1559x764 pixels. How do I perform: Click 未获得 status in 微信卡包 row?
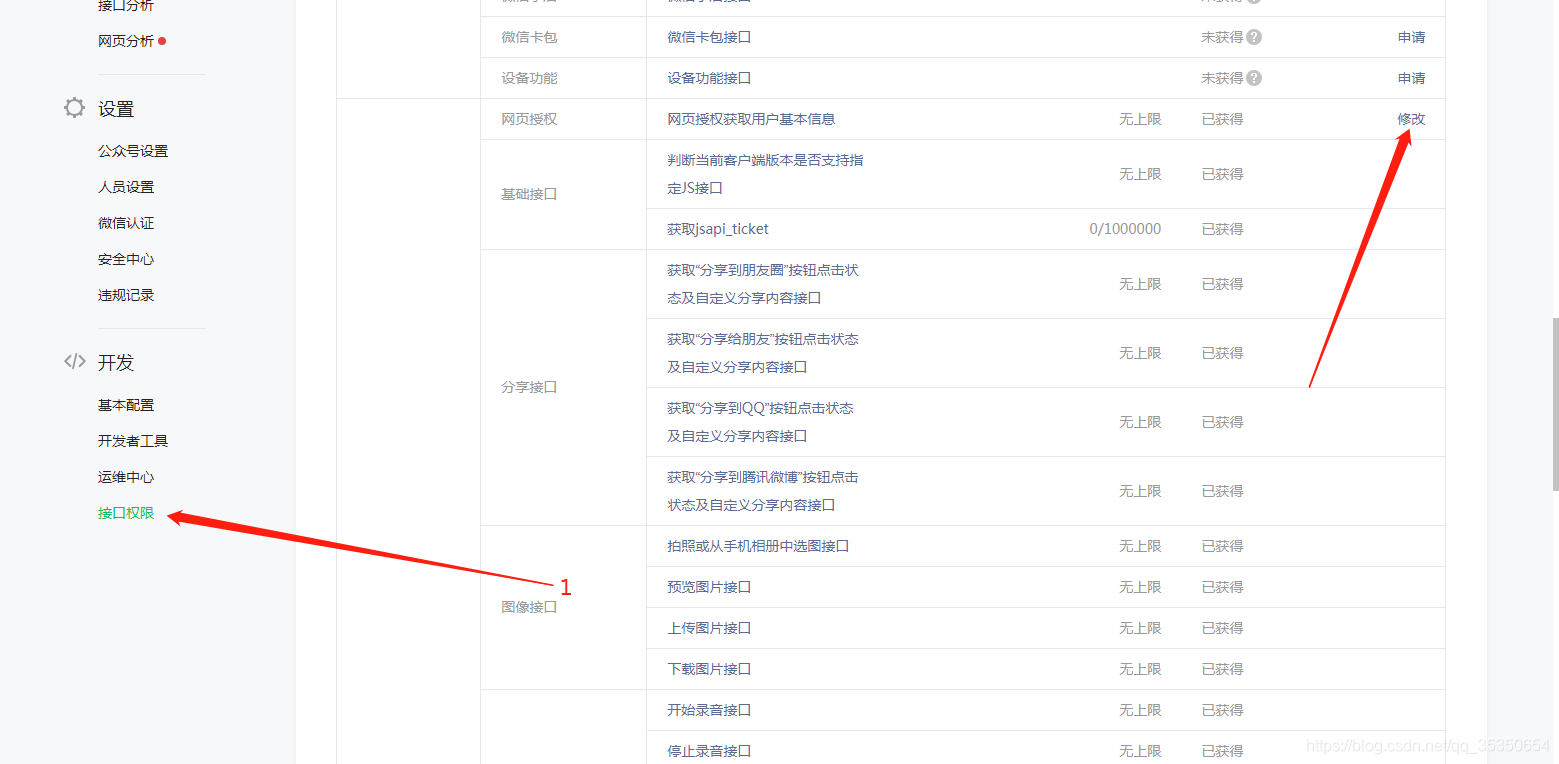coord(1222,37)
